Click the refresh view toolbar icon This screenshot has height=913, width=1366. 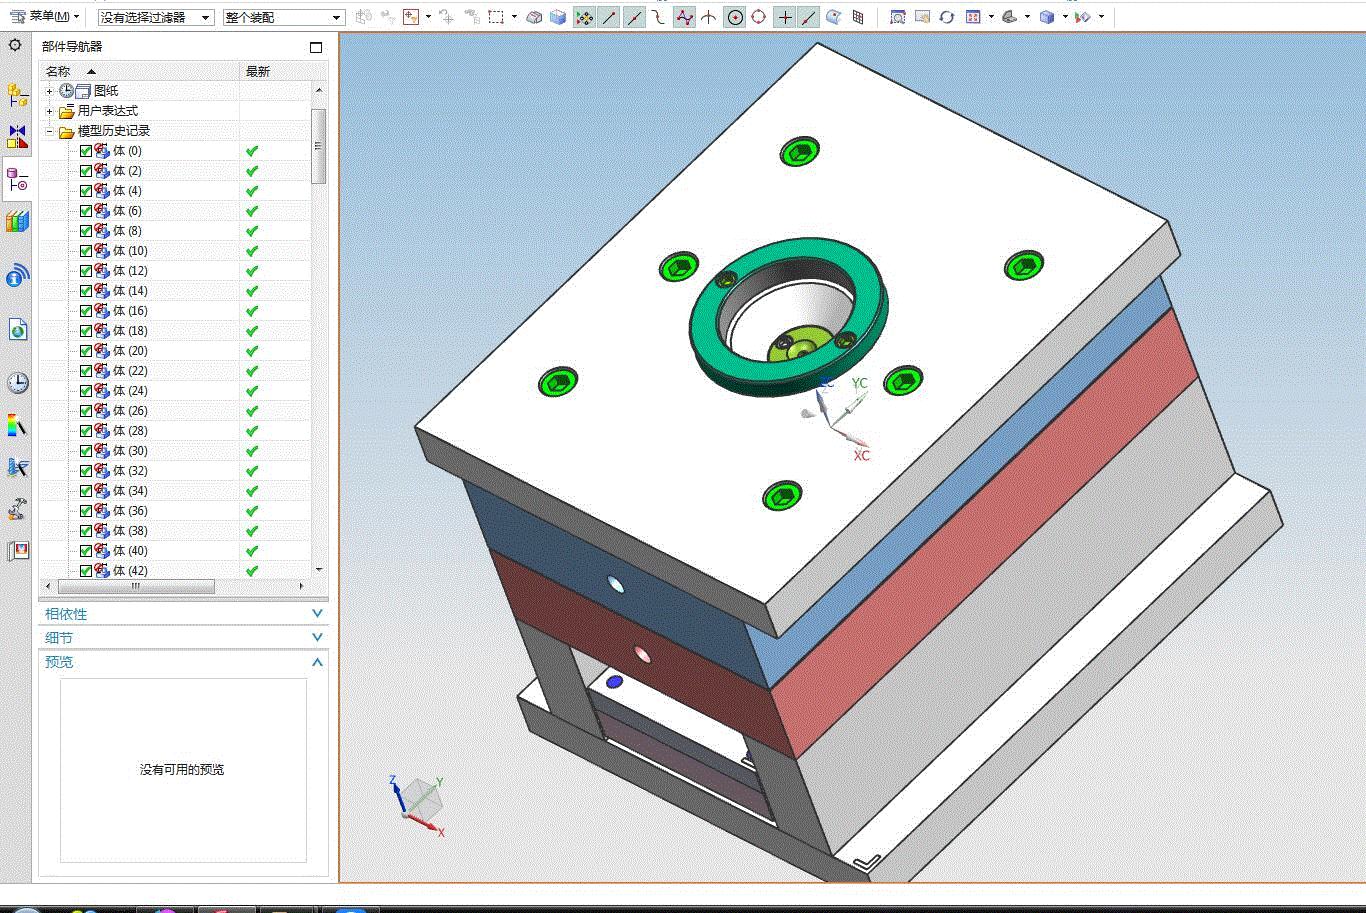946,17
